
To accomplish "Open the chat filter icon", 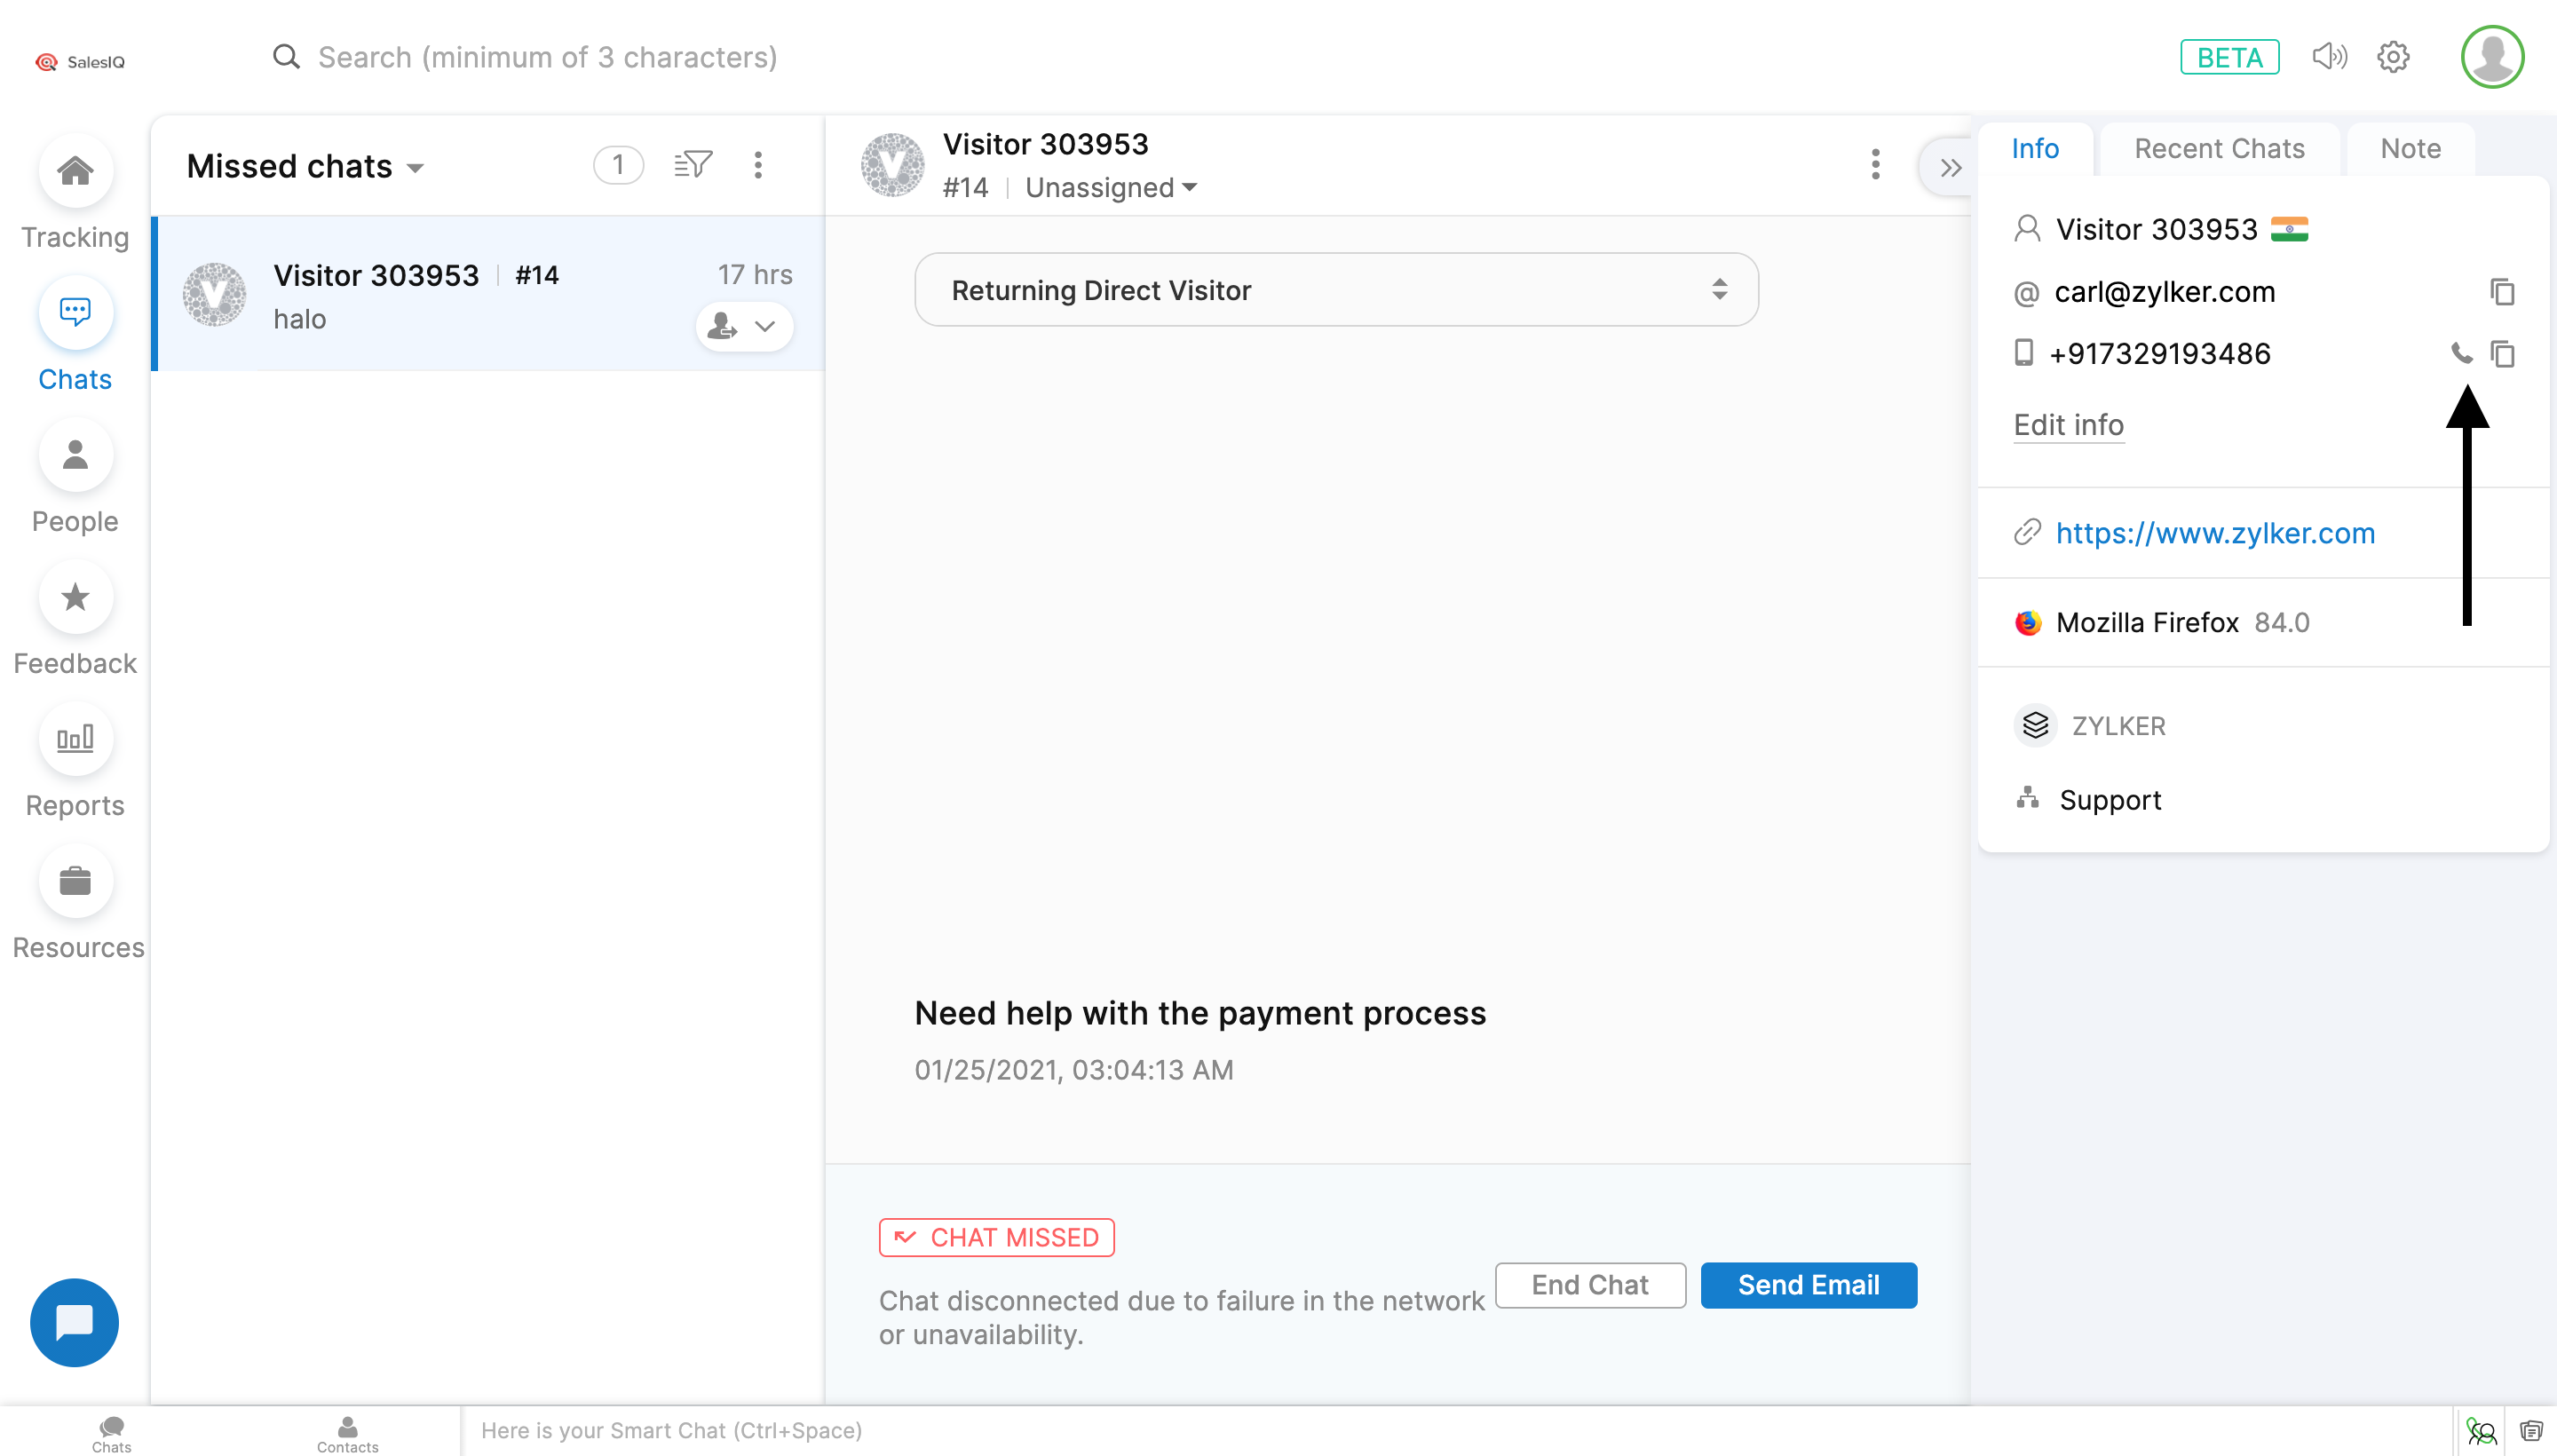I will pos(692,165).
